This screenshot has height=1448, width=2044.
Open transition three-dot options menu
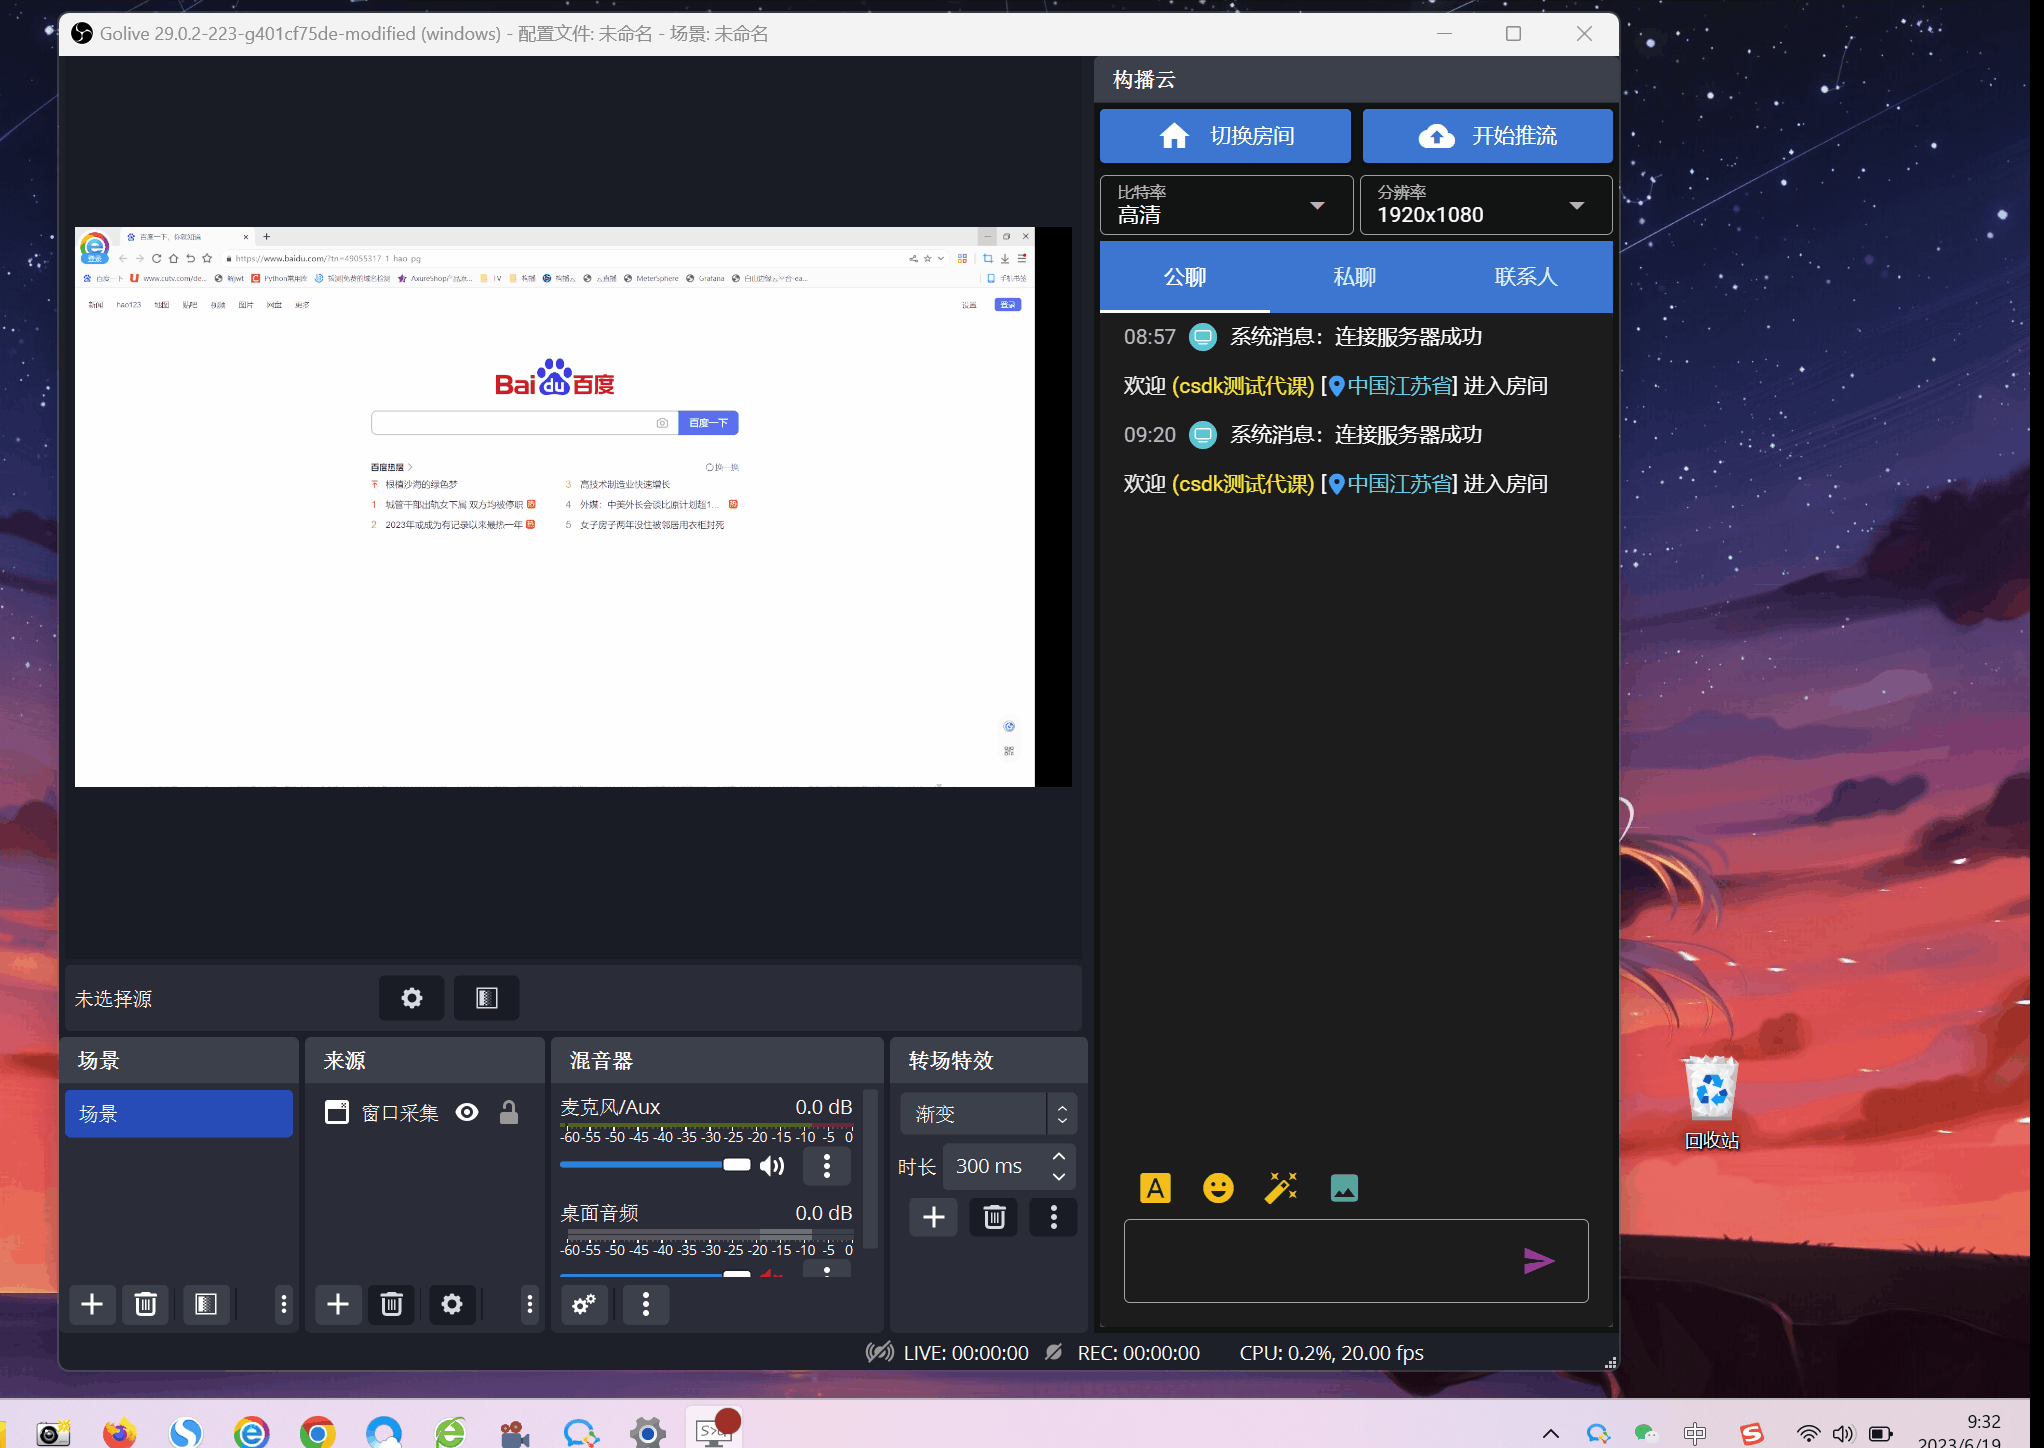click(1053, 1217)
